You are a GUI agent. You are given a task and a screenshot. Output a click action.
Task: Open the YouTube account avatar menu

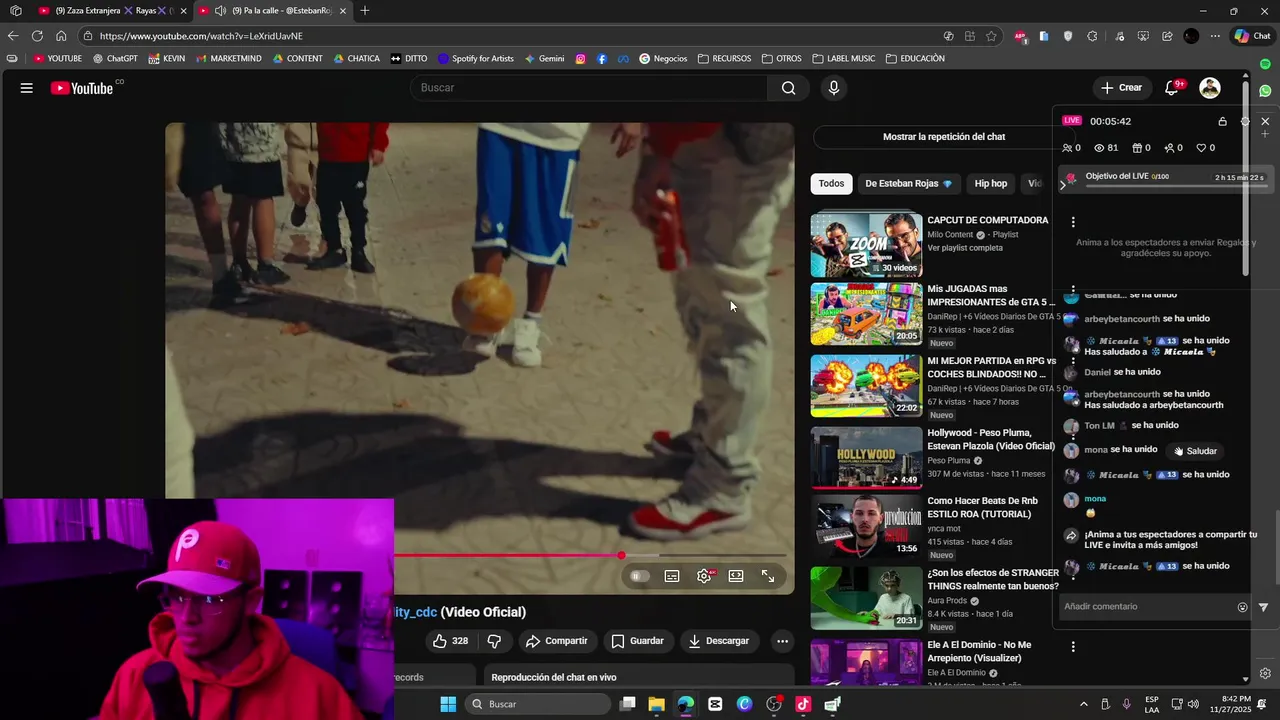(x=1210, y=88)
